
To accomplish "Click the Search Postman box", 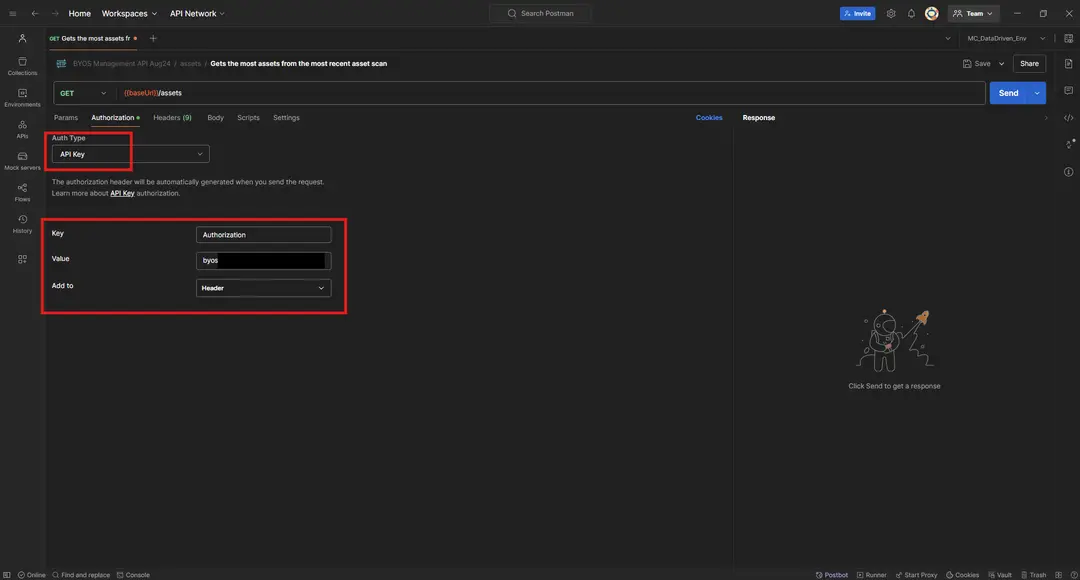I will coord(540,13).
